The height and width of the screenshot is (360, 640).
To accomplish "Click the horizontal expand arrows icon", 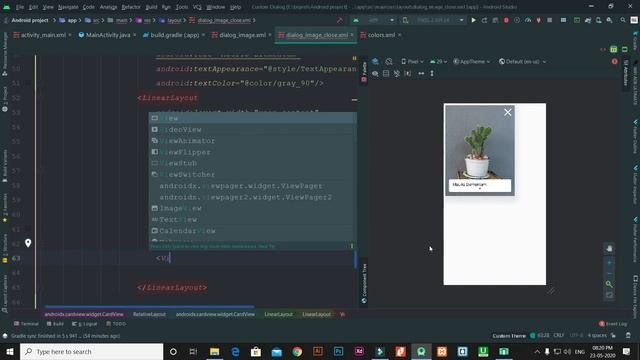I will coord(421,73).
